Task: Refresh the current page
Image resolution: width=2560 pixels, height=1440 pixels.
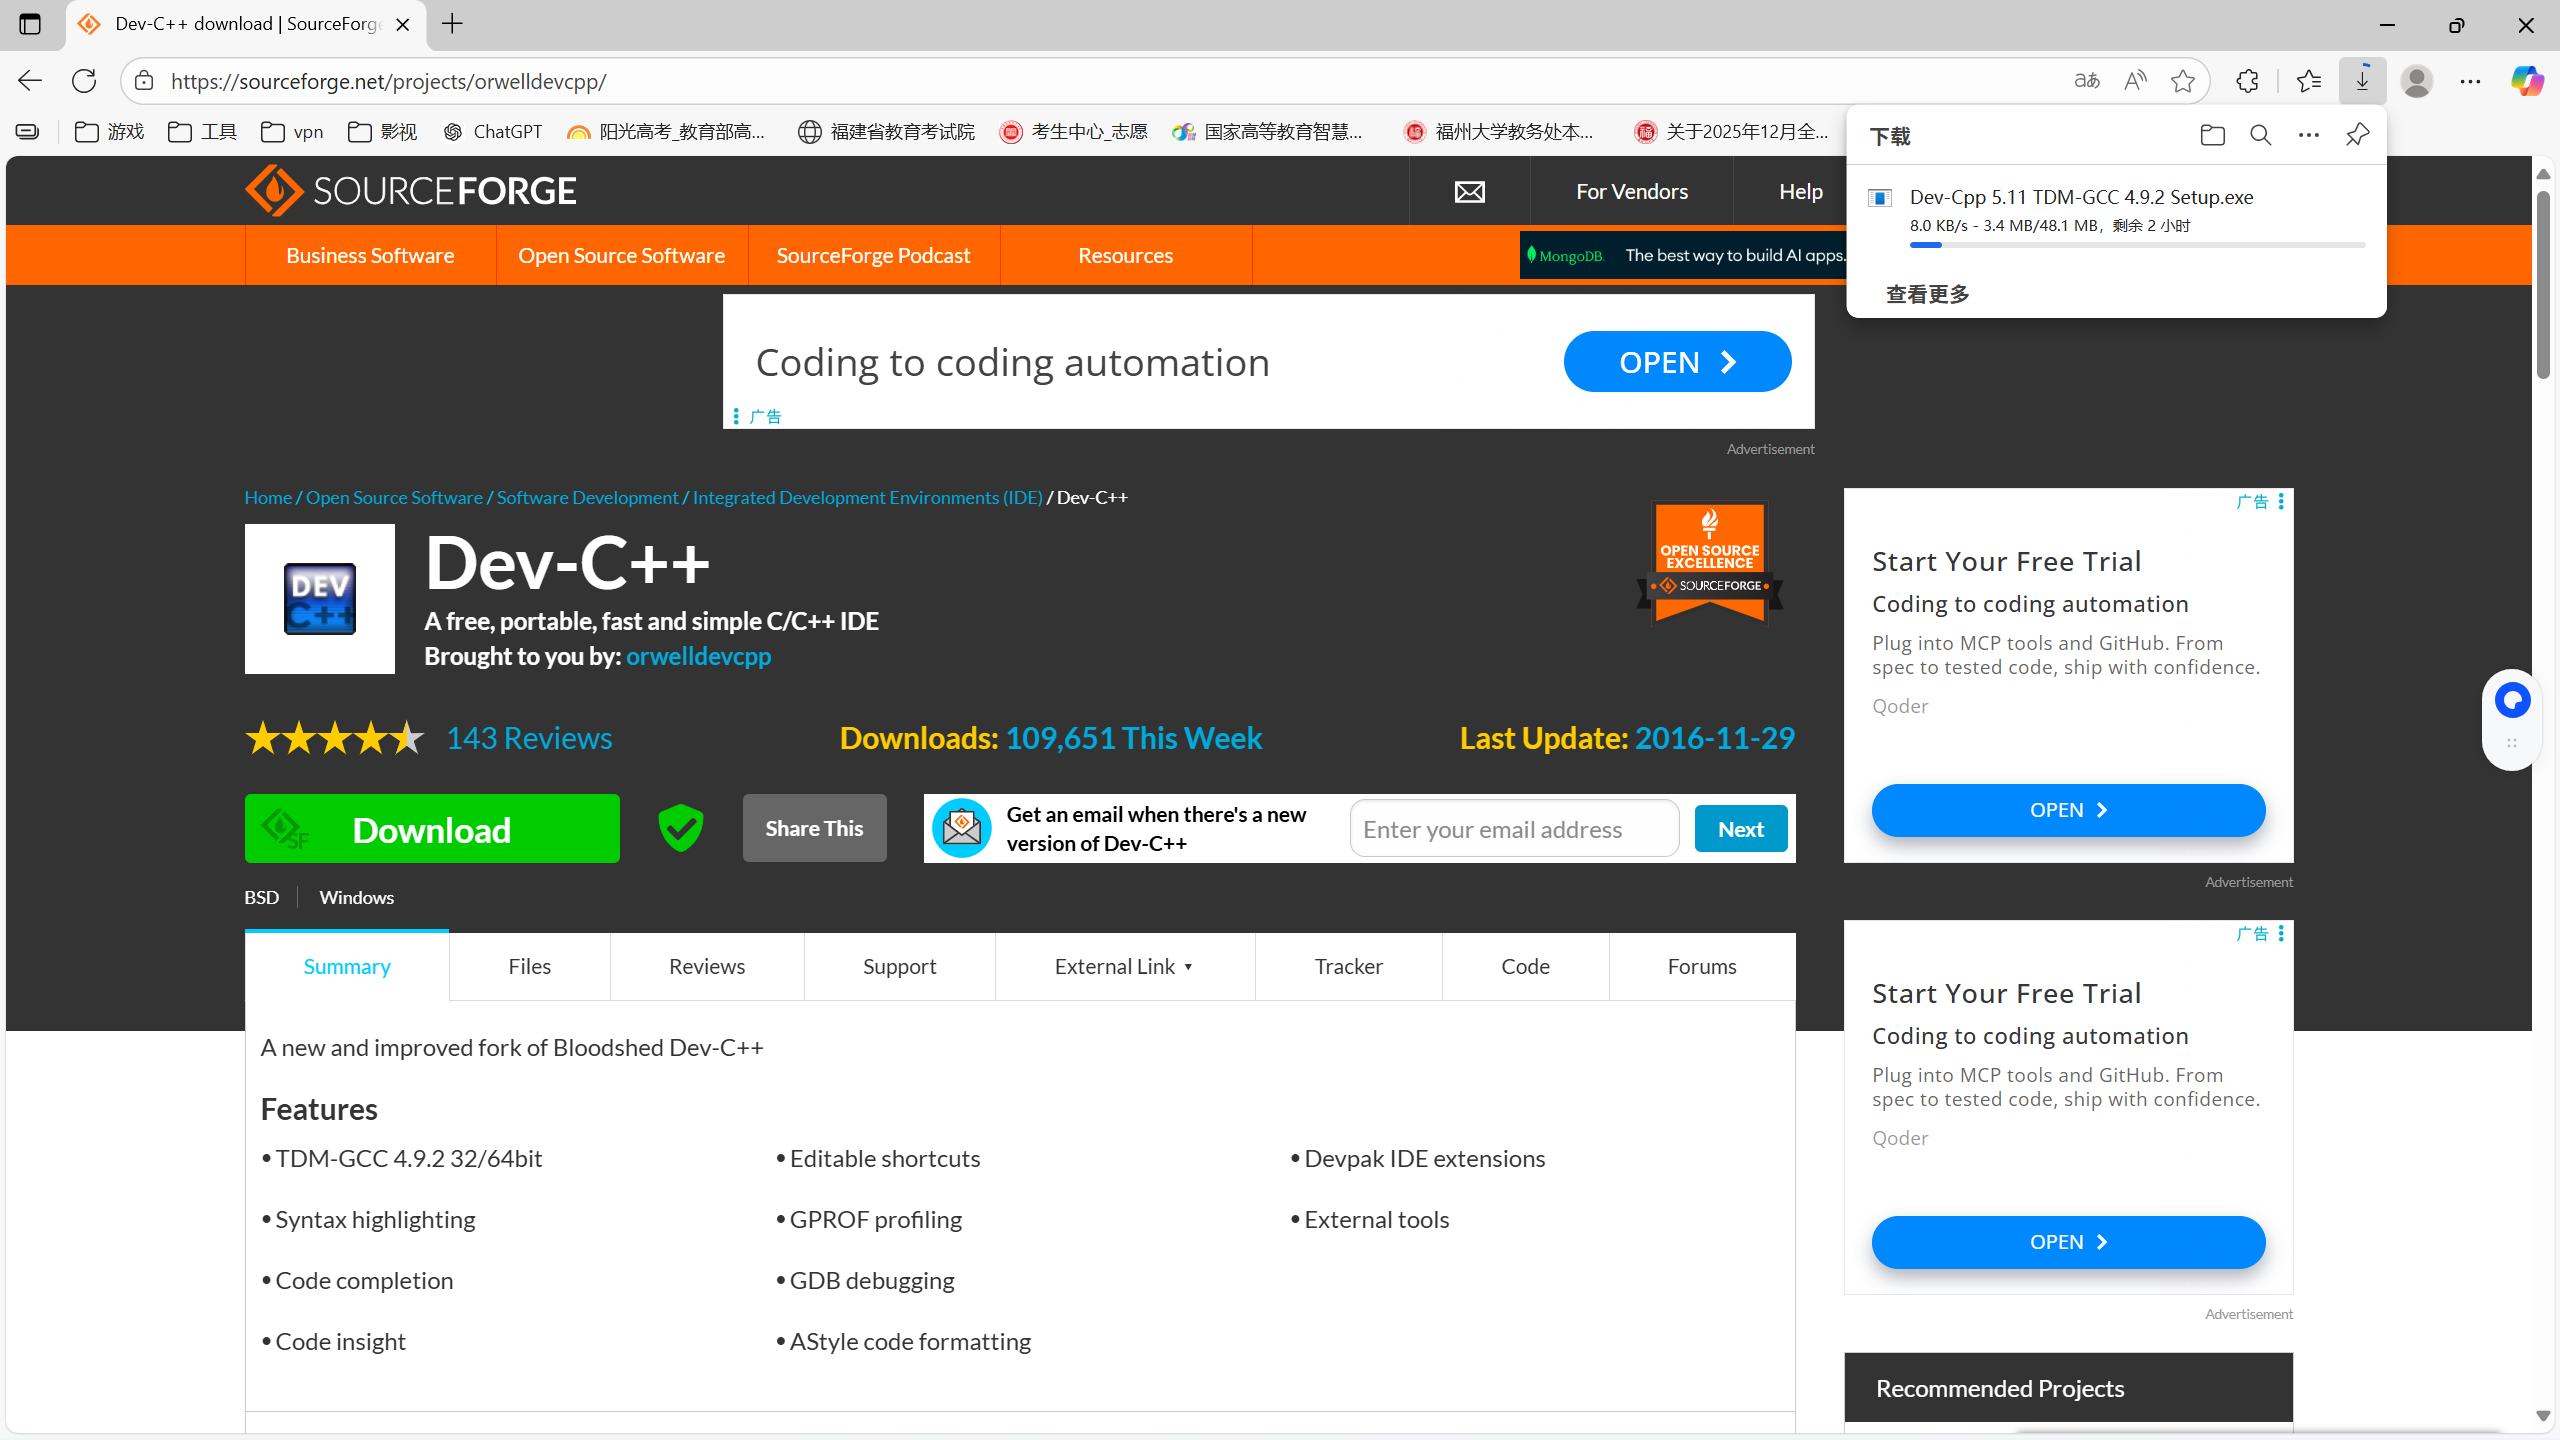Action: click(x=84, y=81)
